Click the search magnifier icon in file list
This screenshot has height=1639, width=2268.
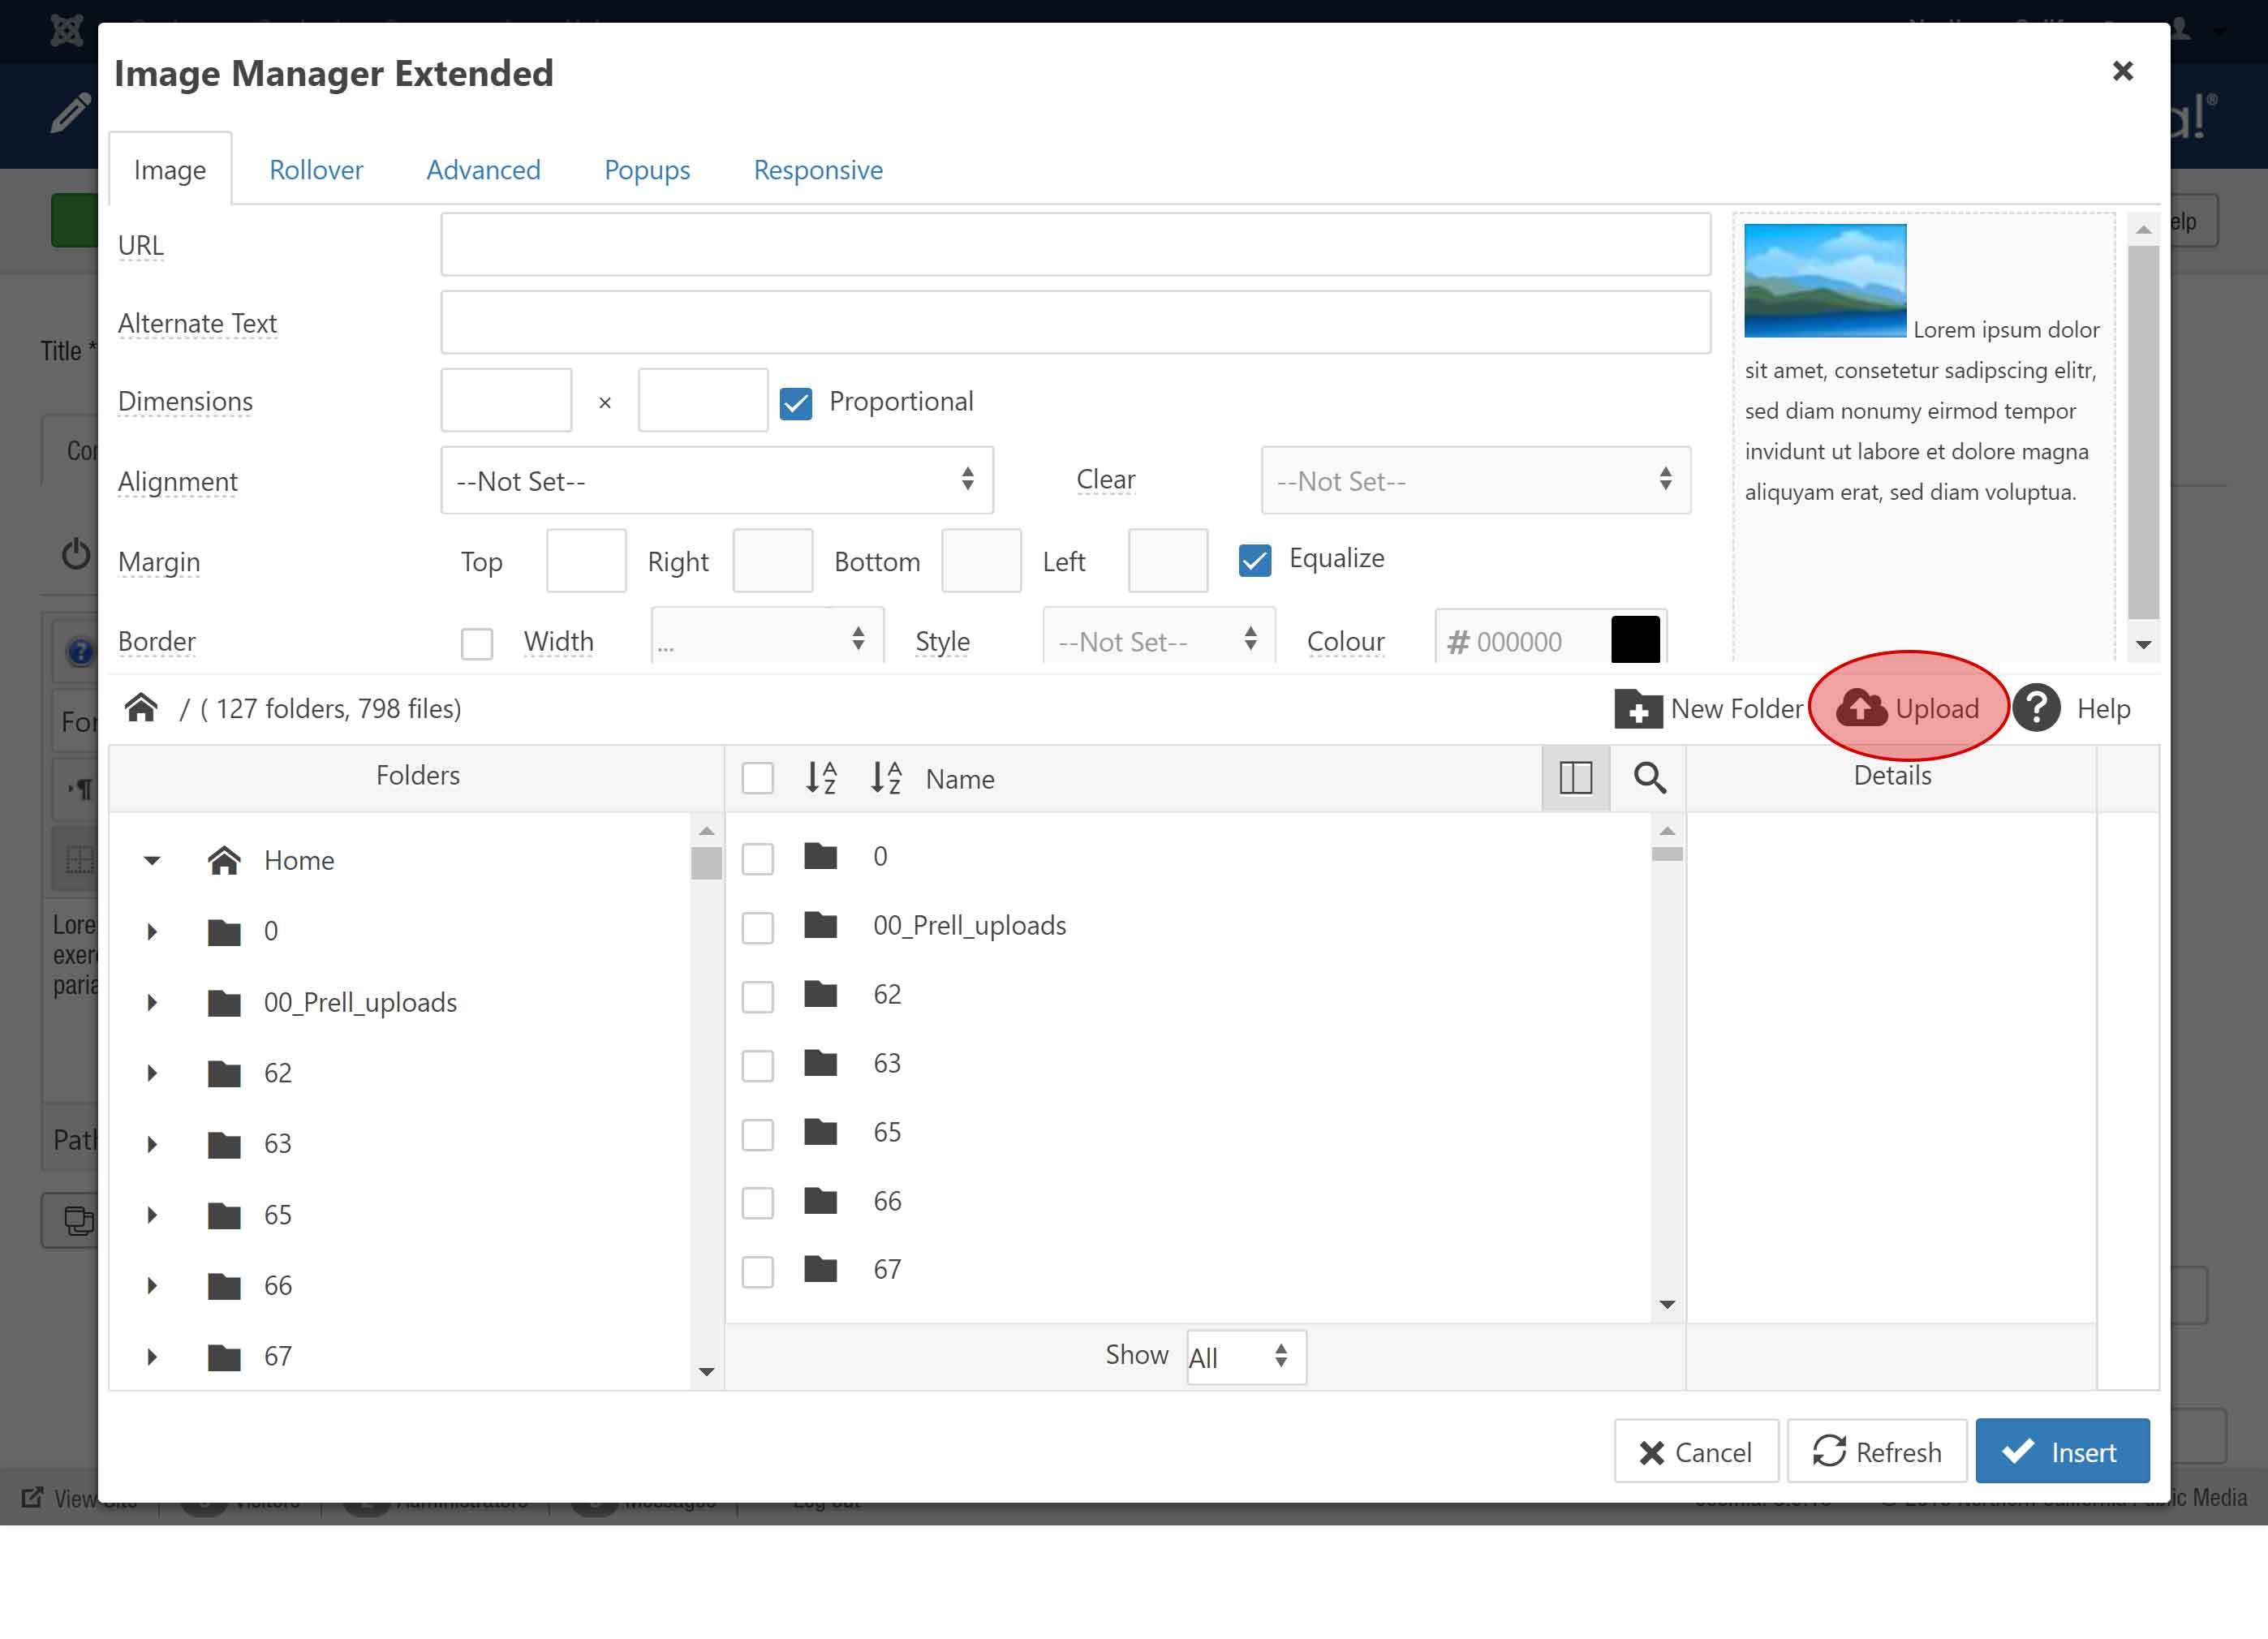coord(1649,778)
